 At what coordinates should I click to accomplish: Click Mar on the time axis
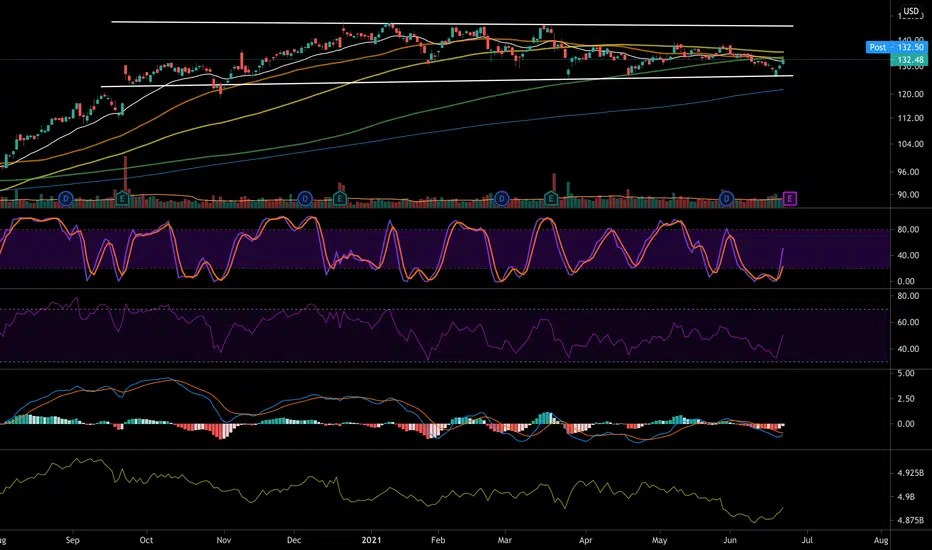pyautogui.click(x=505, y=540)
